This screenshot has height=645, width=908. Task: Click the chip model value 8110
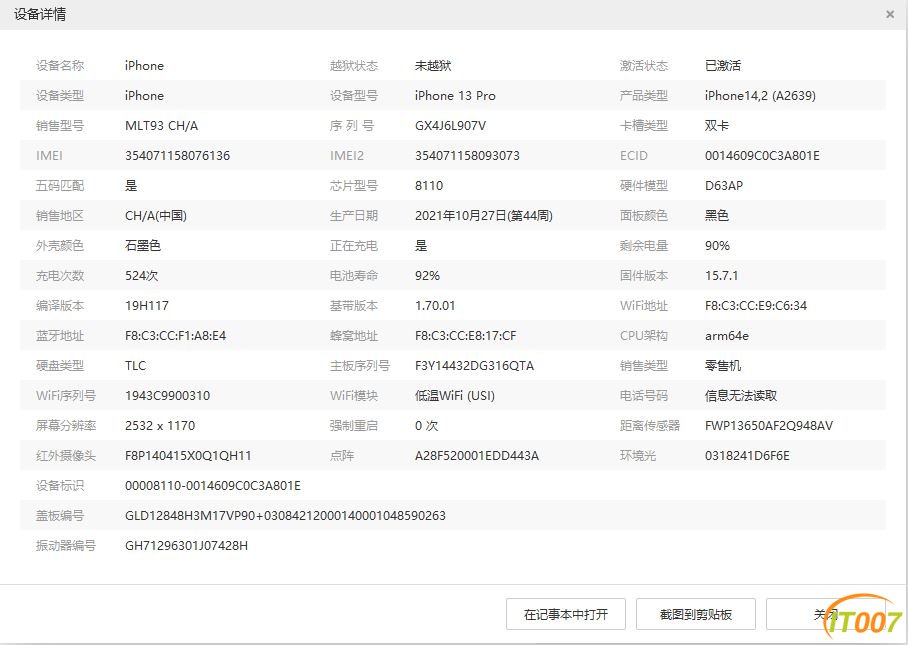pos(429,186)
